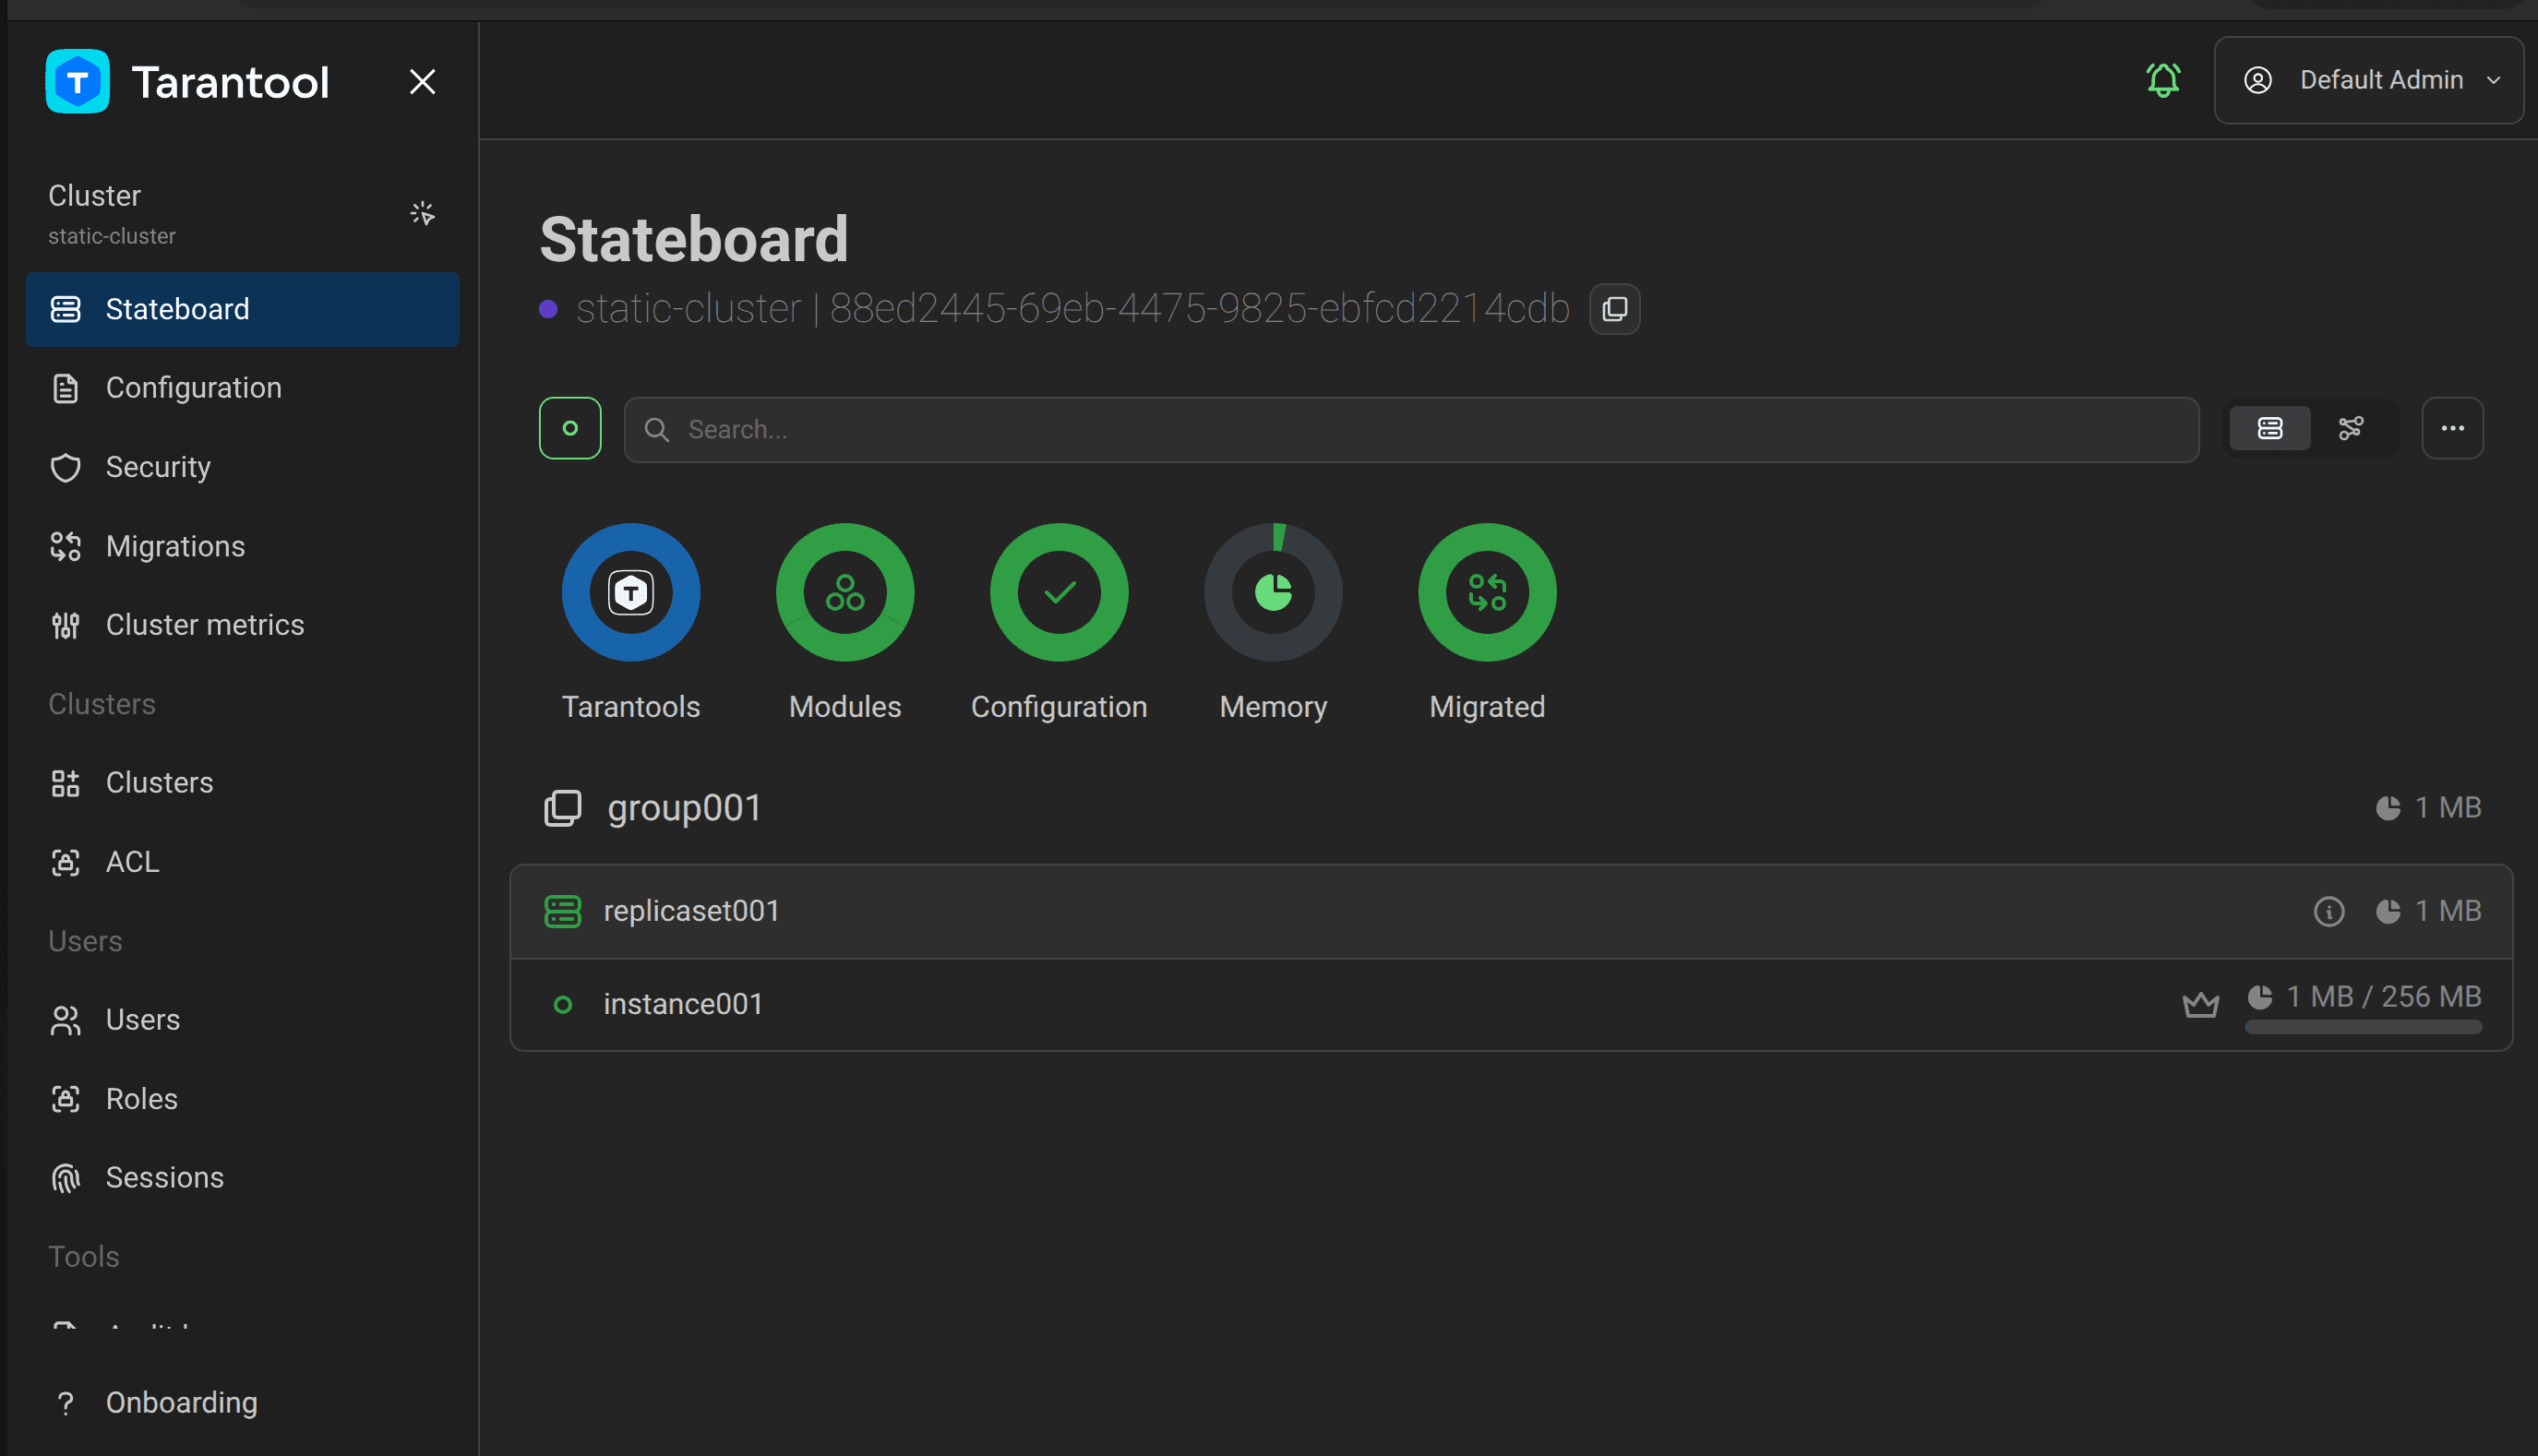The height and width of the screenshot is (1456, 2538).
Task: Click the group001 heading text
Action: click(x=684, y=808)
